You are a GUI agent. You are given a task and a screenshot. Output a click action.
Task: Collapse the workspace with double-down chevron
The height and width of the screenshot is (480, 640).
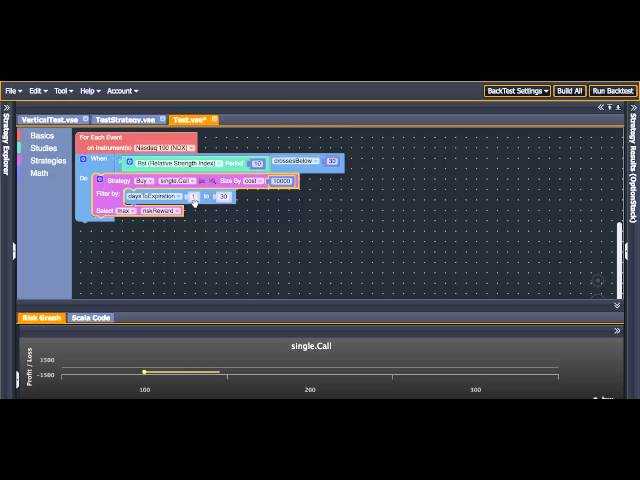click(x=617, y=306)
